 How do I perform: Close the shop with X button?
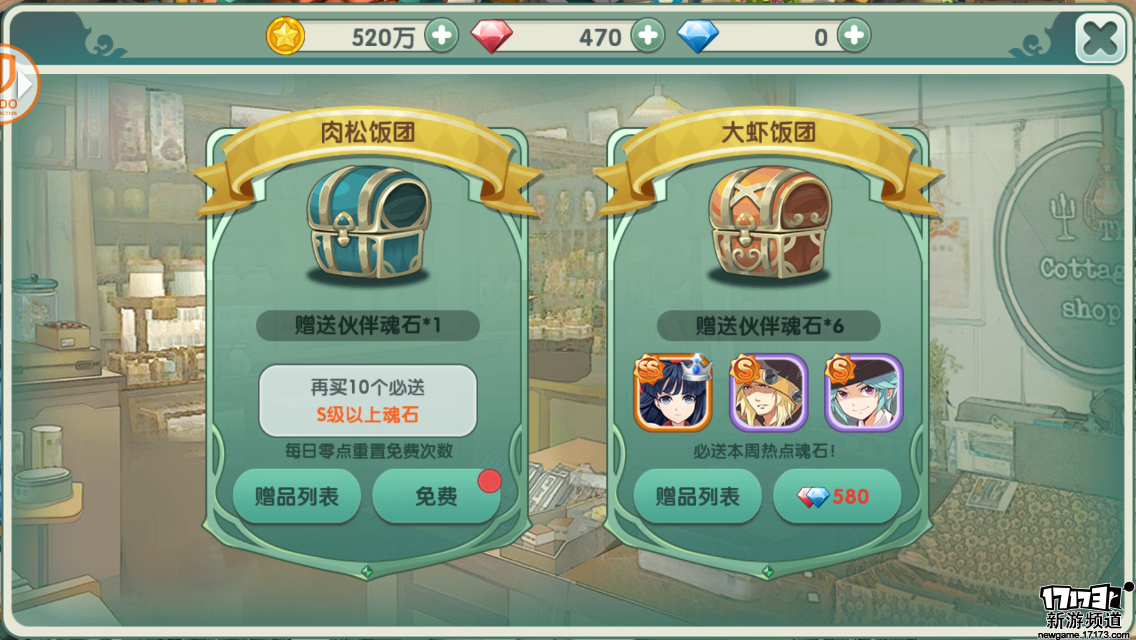click(x=1100, y=38)
